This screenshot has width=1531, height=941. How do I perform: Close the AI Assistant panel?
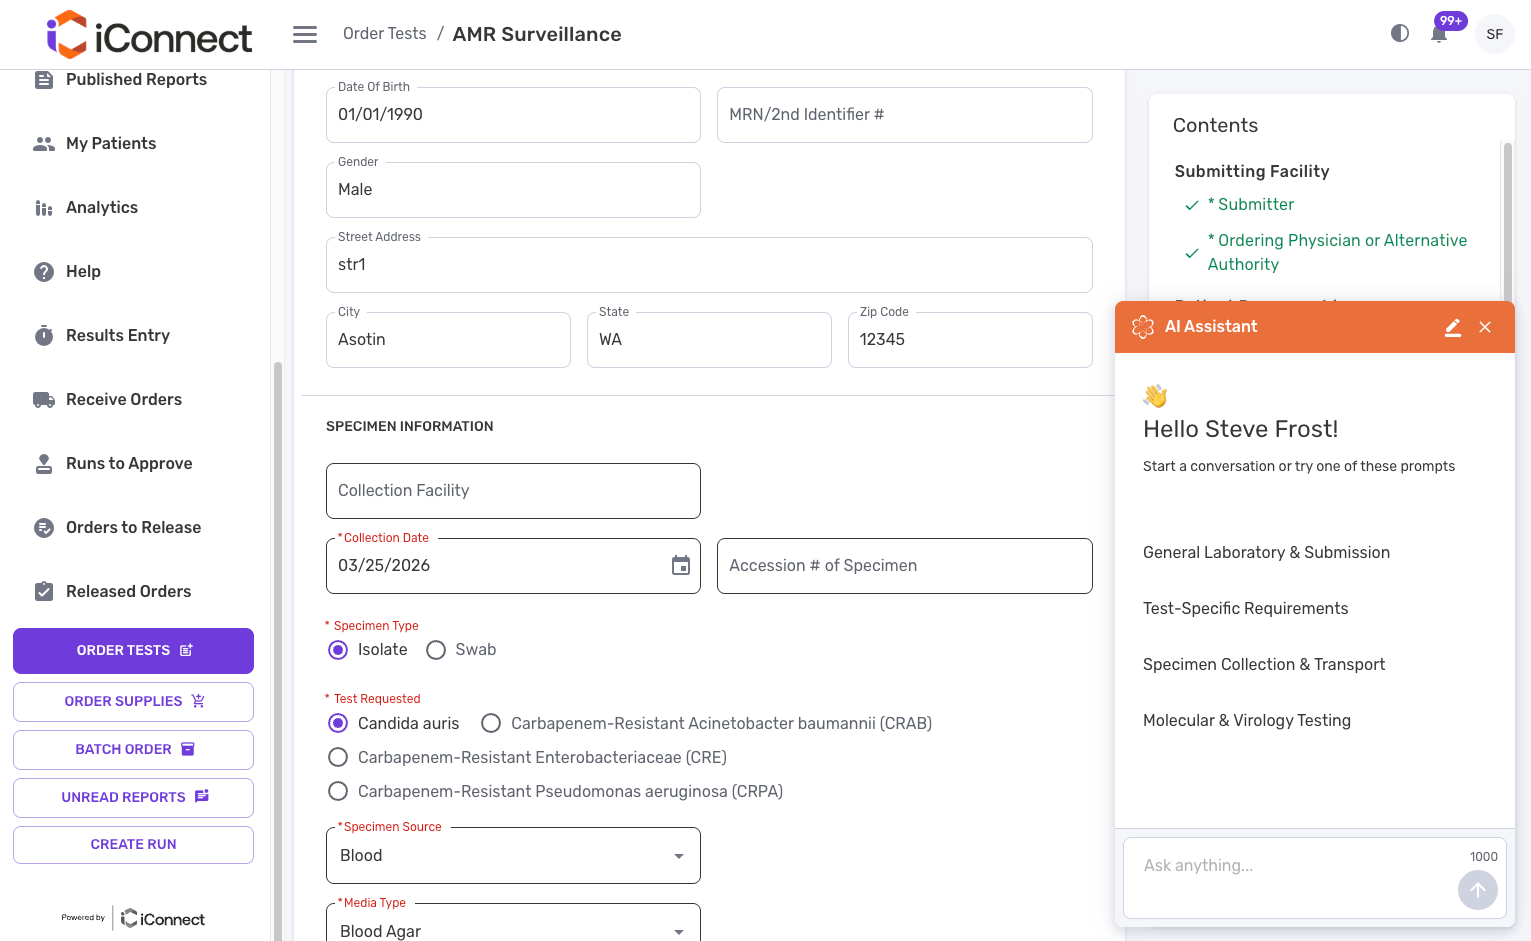1485,327
